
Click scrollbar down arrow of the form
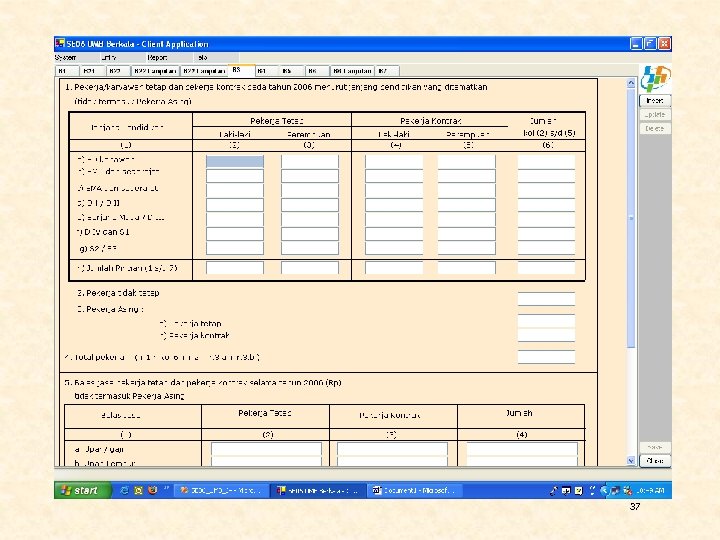click(x=631, y=460)
